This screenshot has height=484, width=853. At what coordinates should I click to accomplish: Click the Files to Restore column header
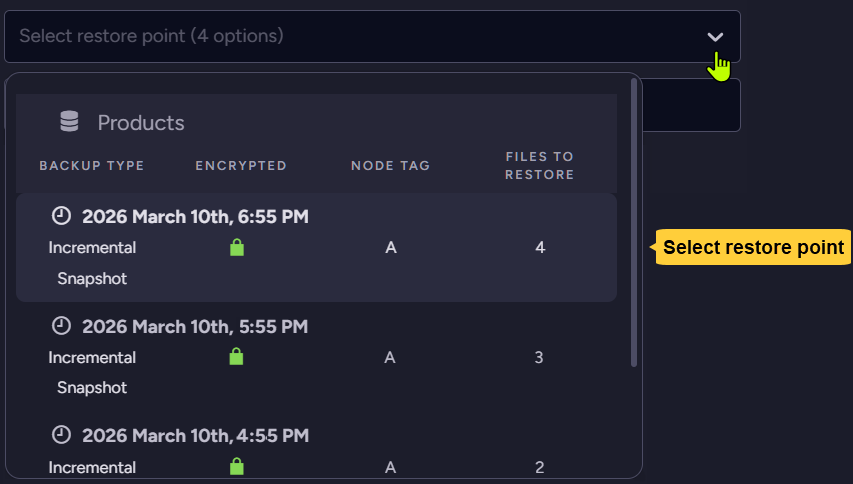pyautogui.click(x=539, y=166)
